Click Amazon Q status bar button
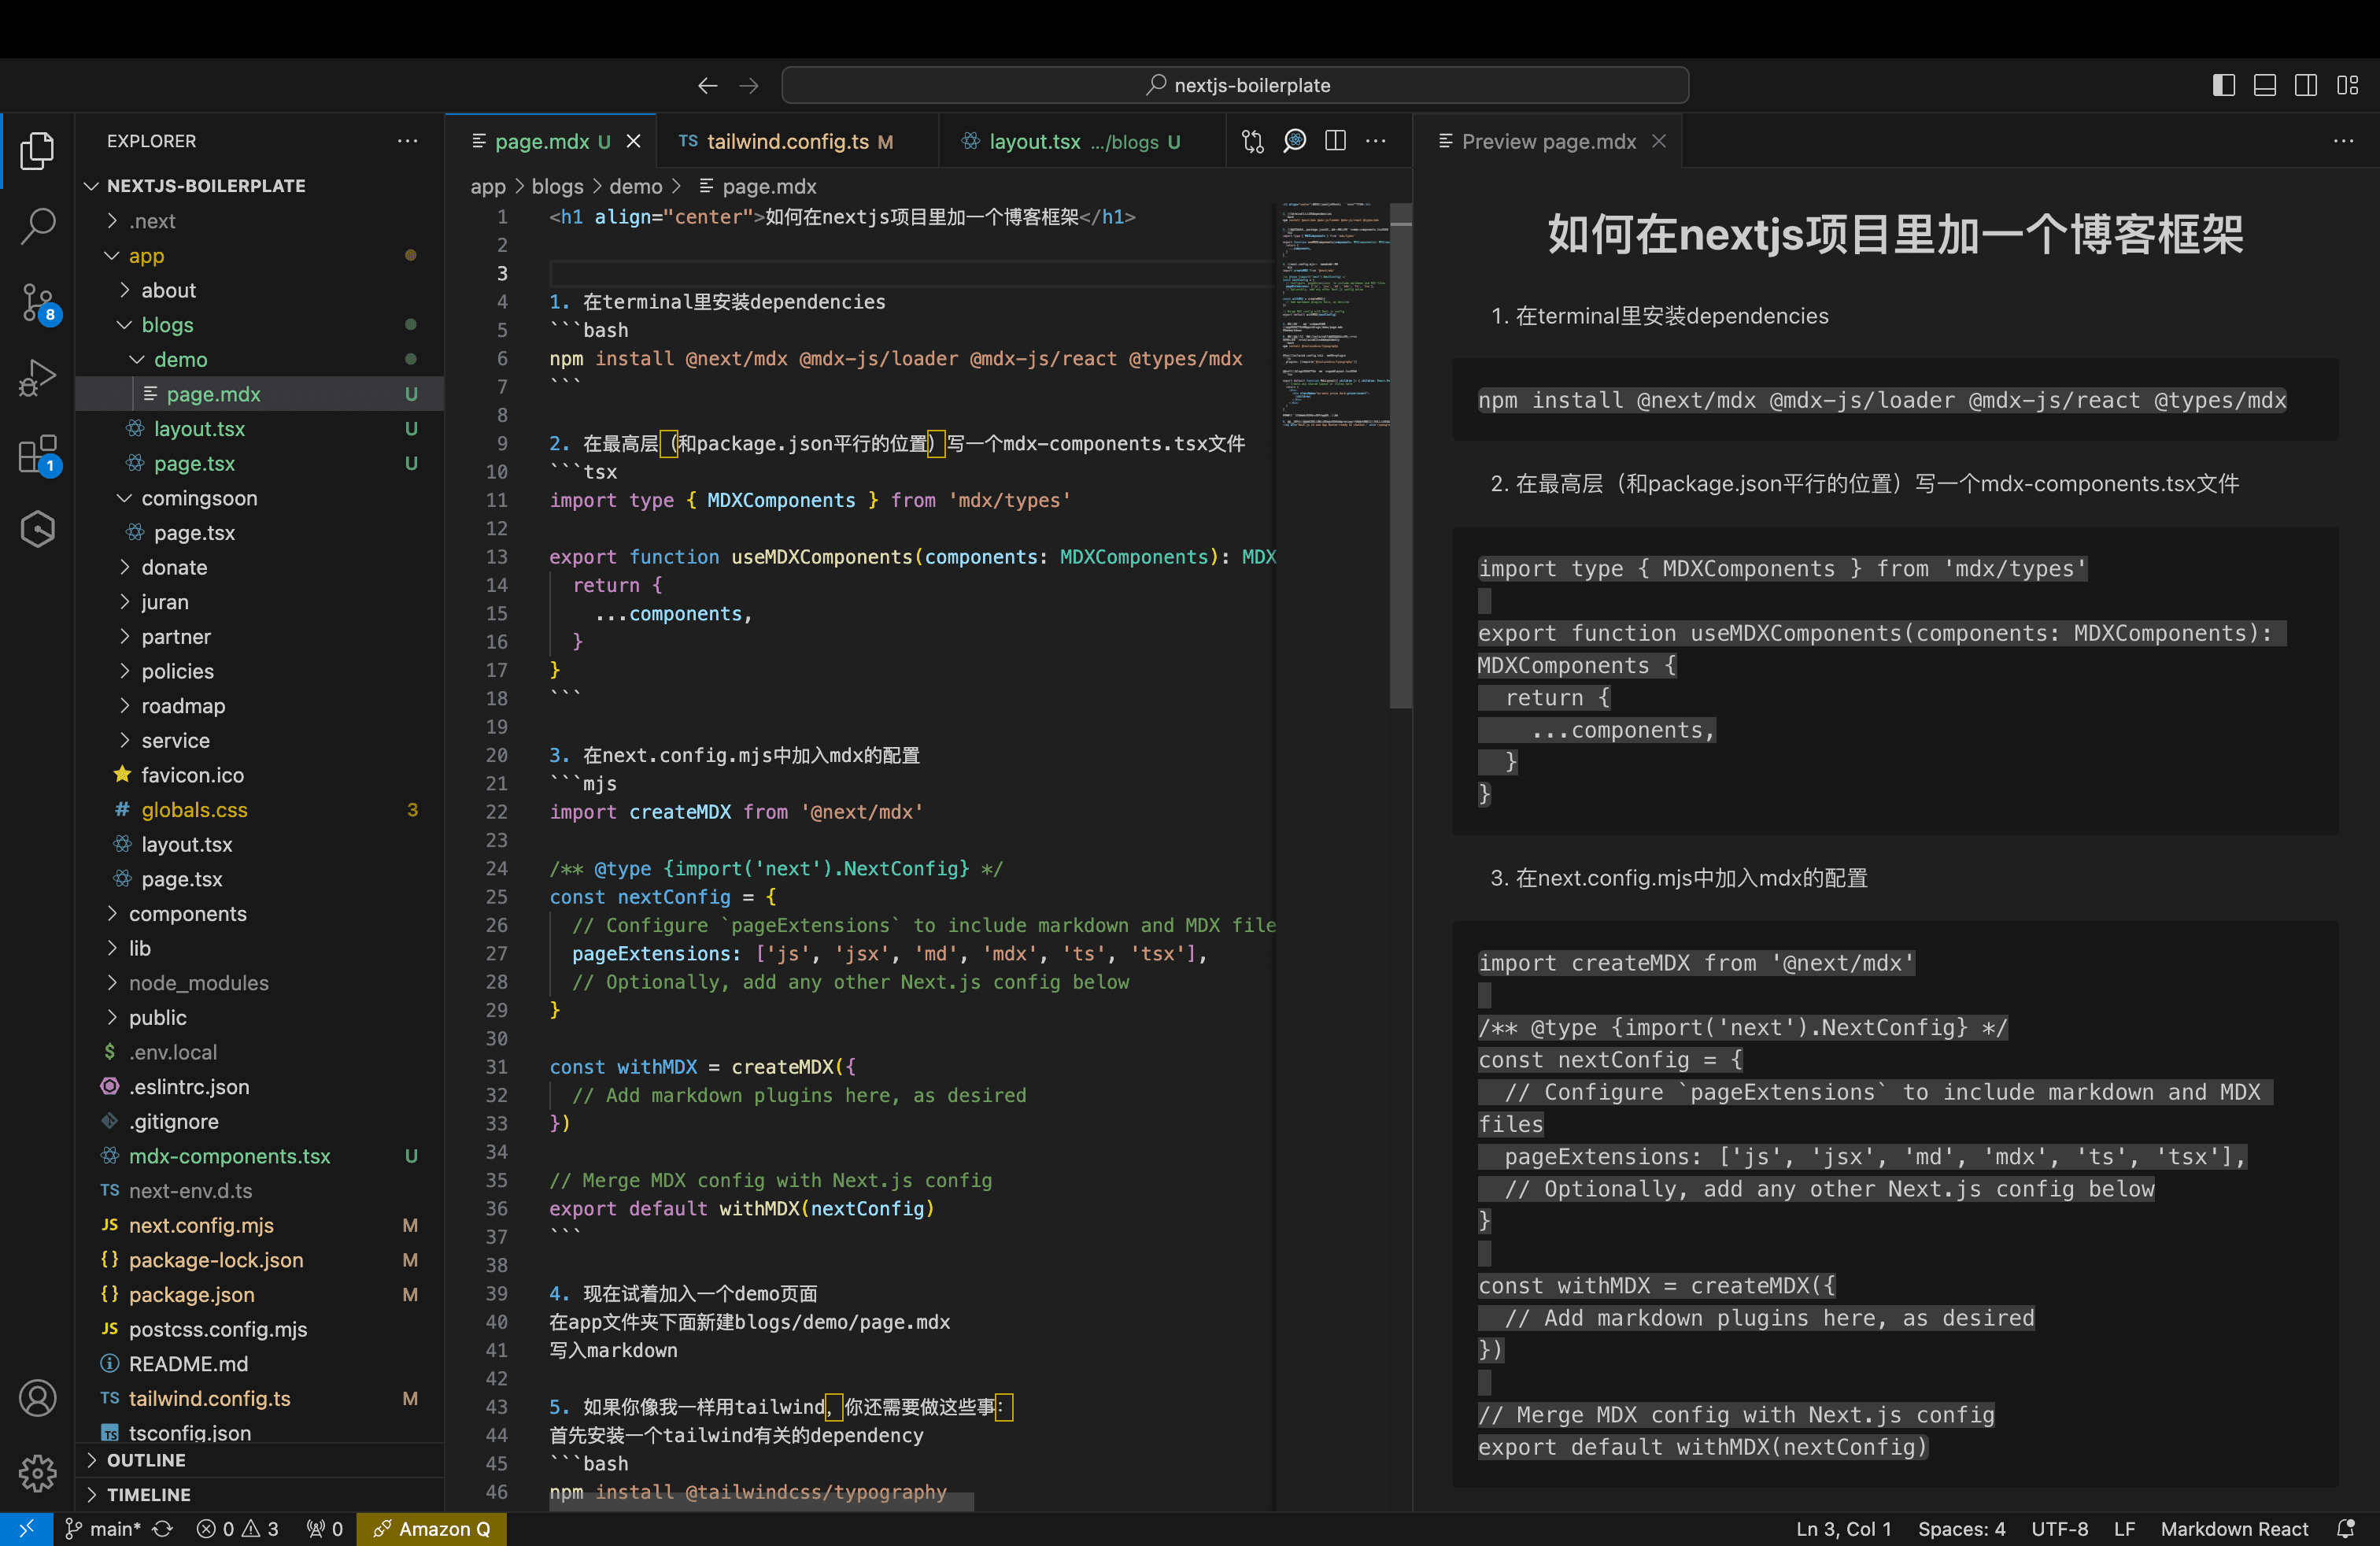 431,1529
